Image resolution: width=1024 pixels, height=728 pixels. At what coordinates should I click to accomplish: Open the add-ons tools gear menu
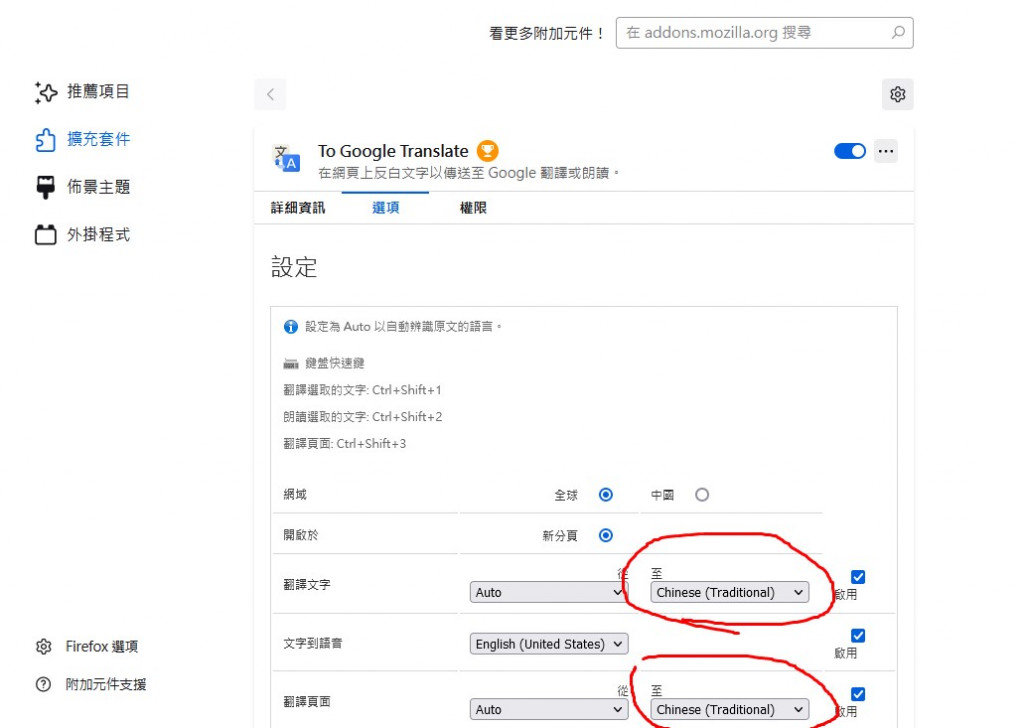pos(898,94)
